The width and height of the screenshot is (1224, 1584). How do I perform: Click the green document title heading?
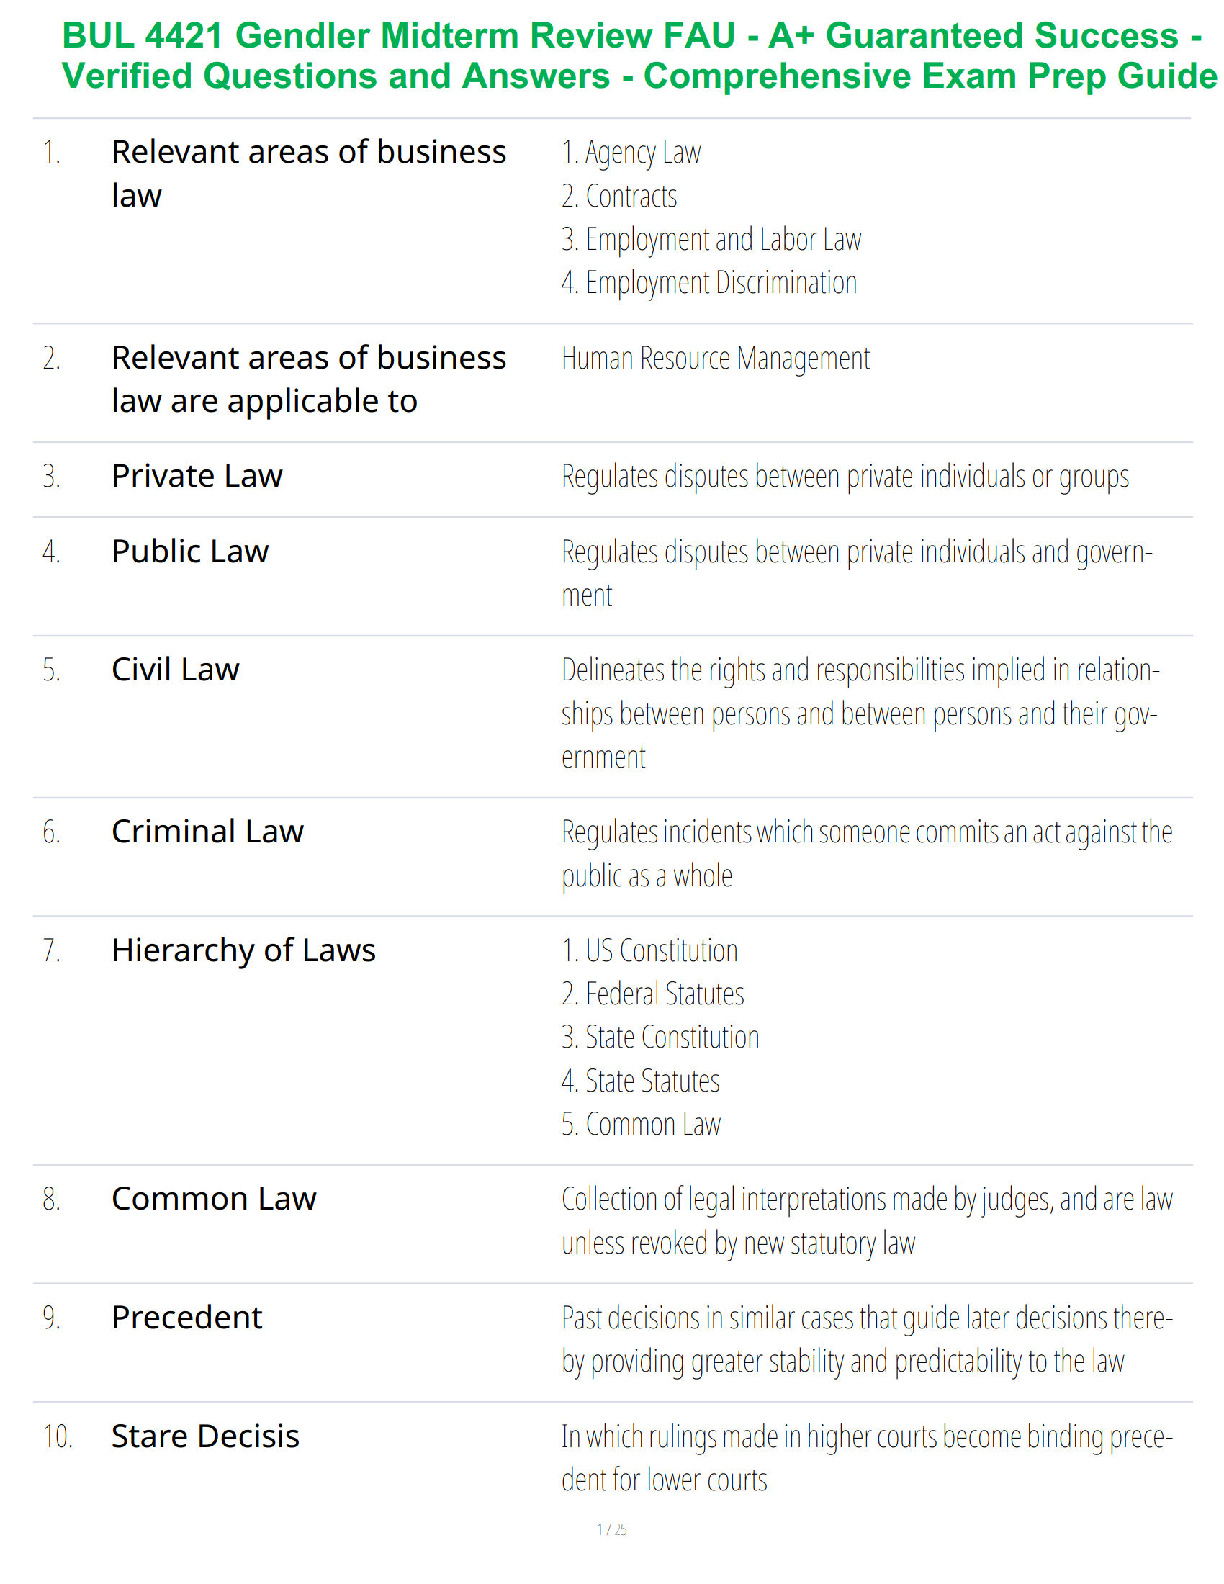click(x=638, y=56)
